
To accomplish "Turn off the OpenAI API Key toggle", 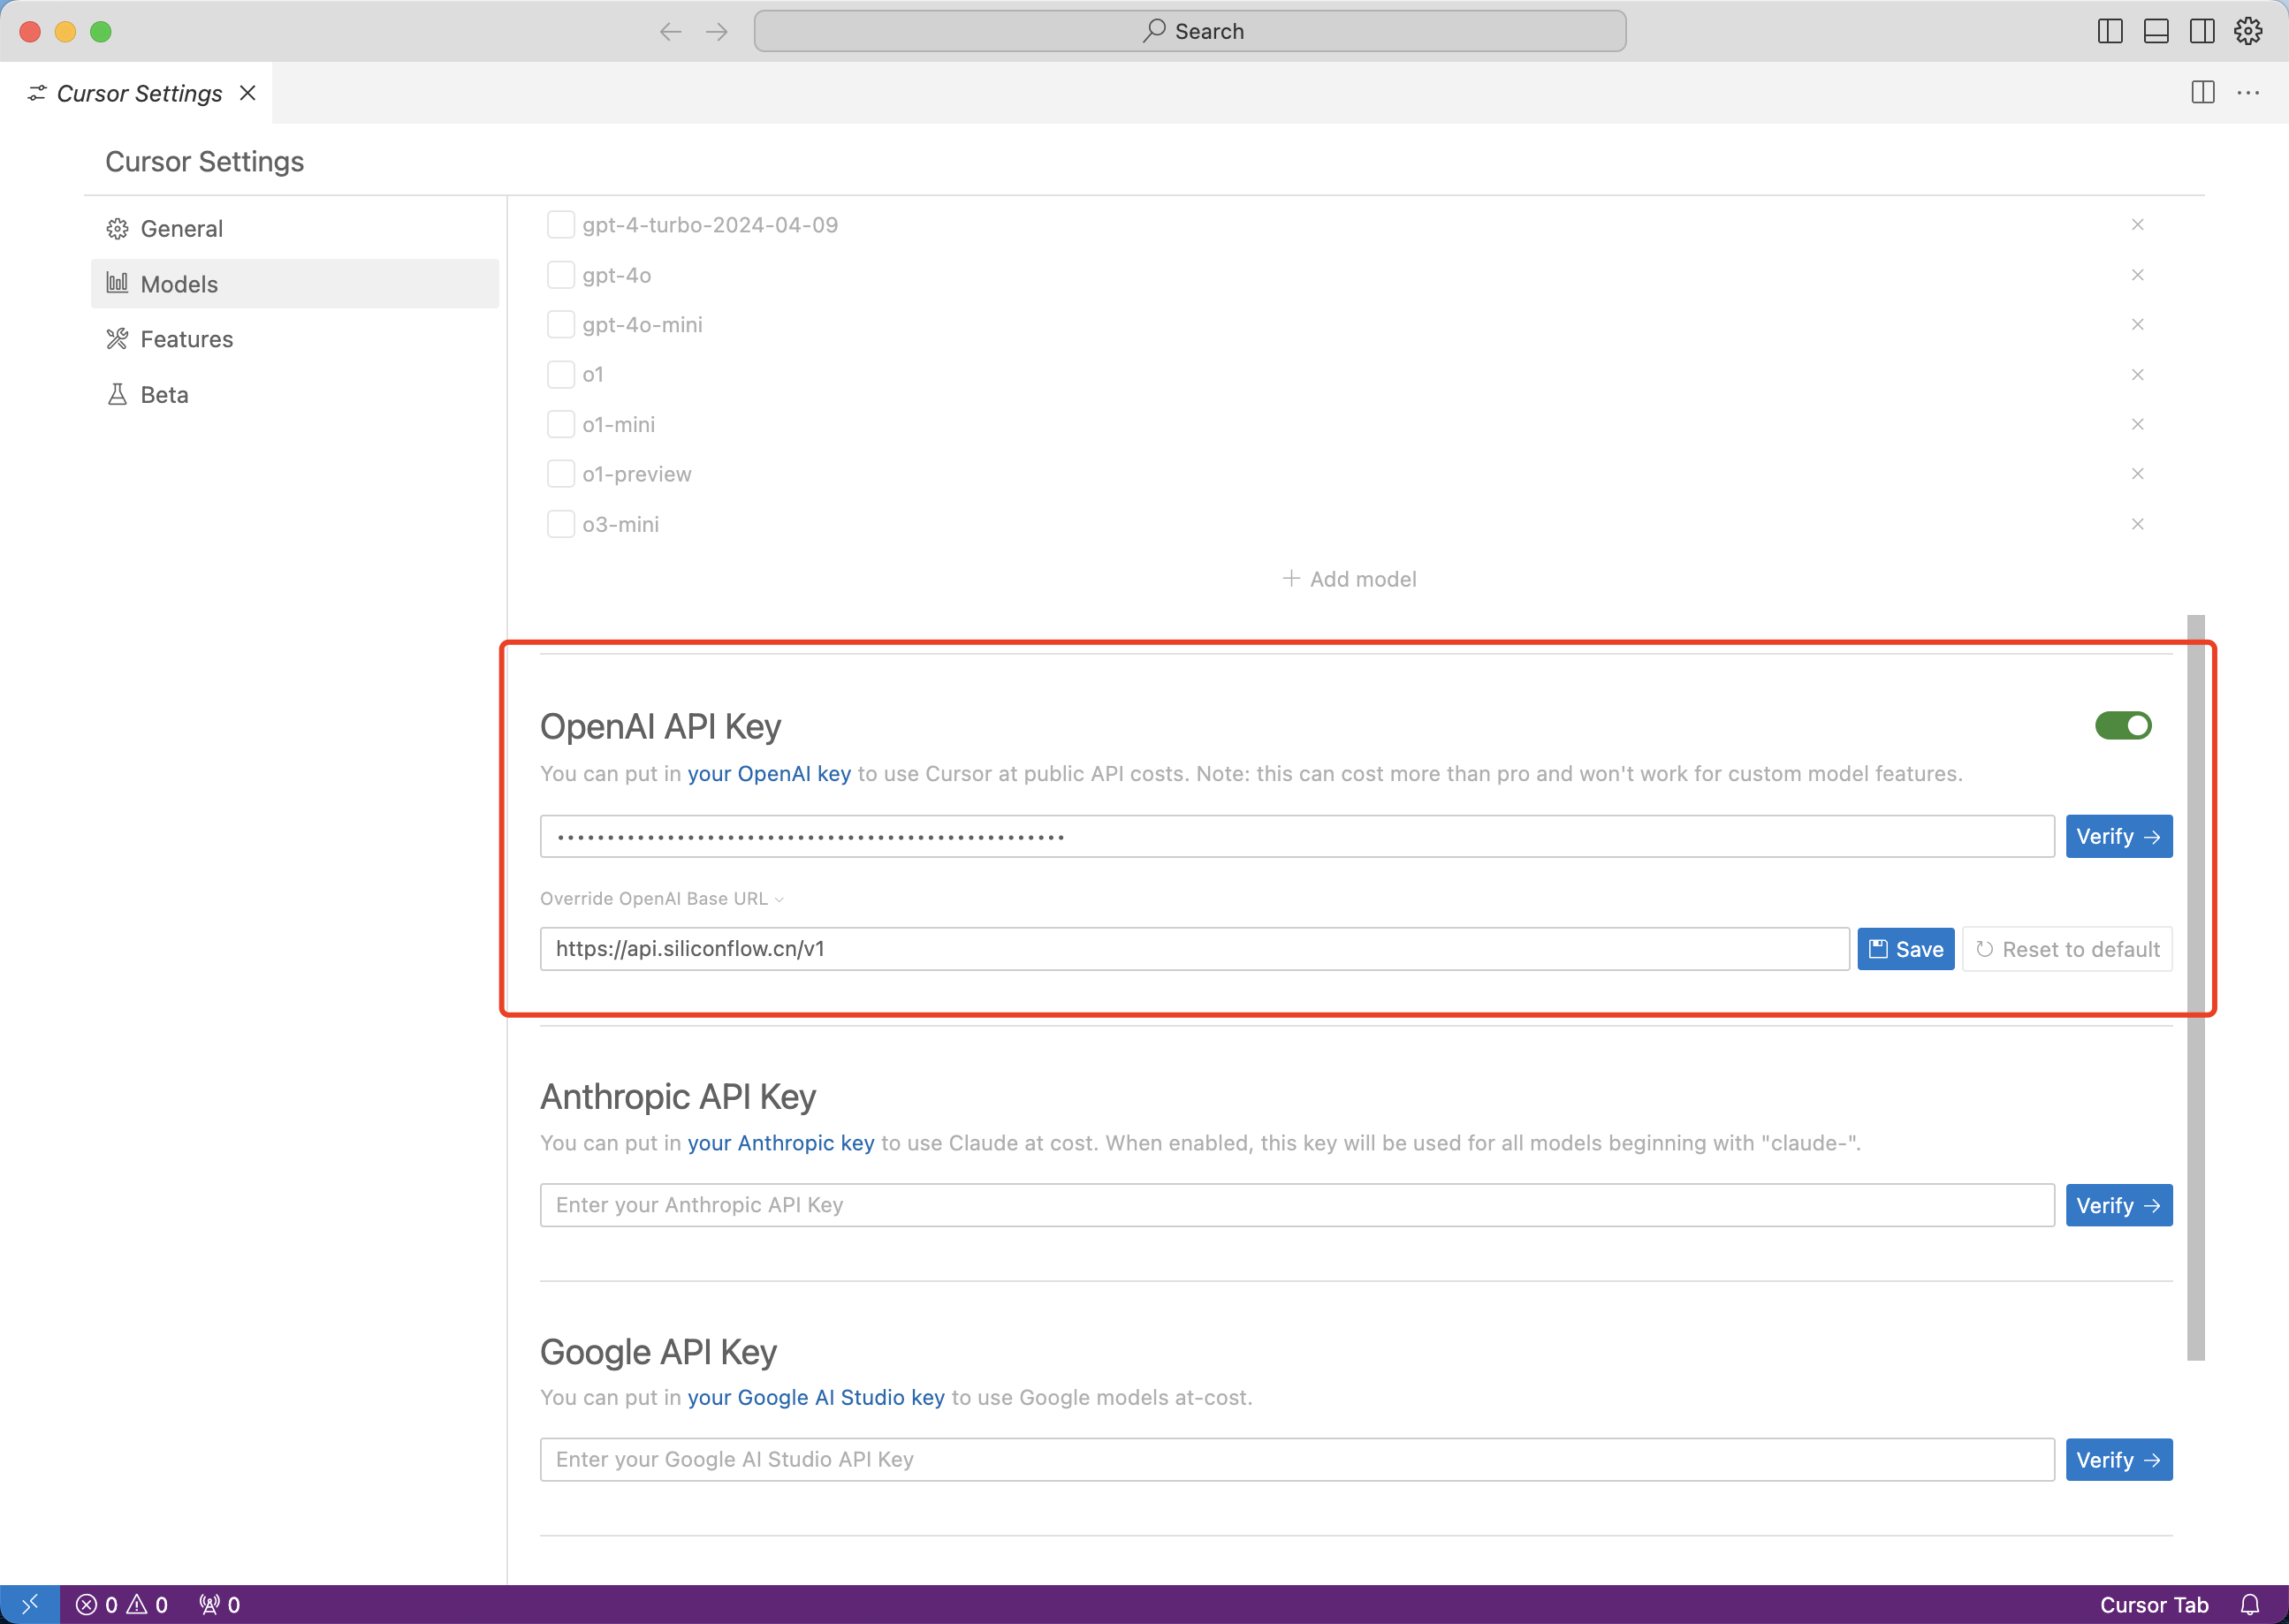I will [2123, 726].
